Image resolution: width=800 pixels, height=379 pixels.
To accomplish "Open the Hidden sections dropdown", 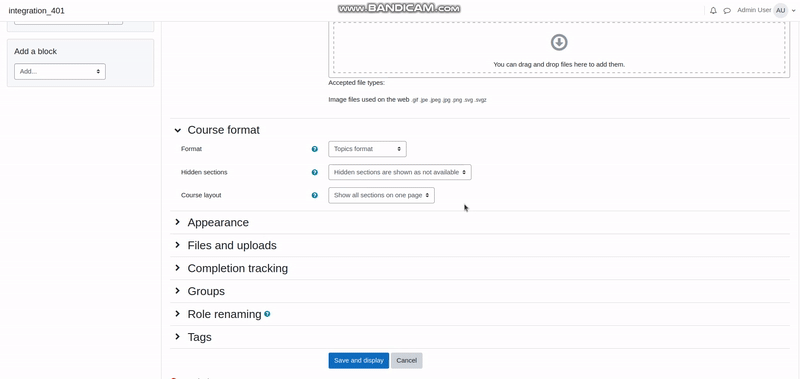I will point(400,172).
